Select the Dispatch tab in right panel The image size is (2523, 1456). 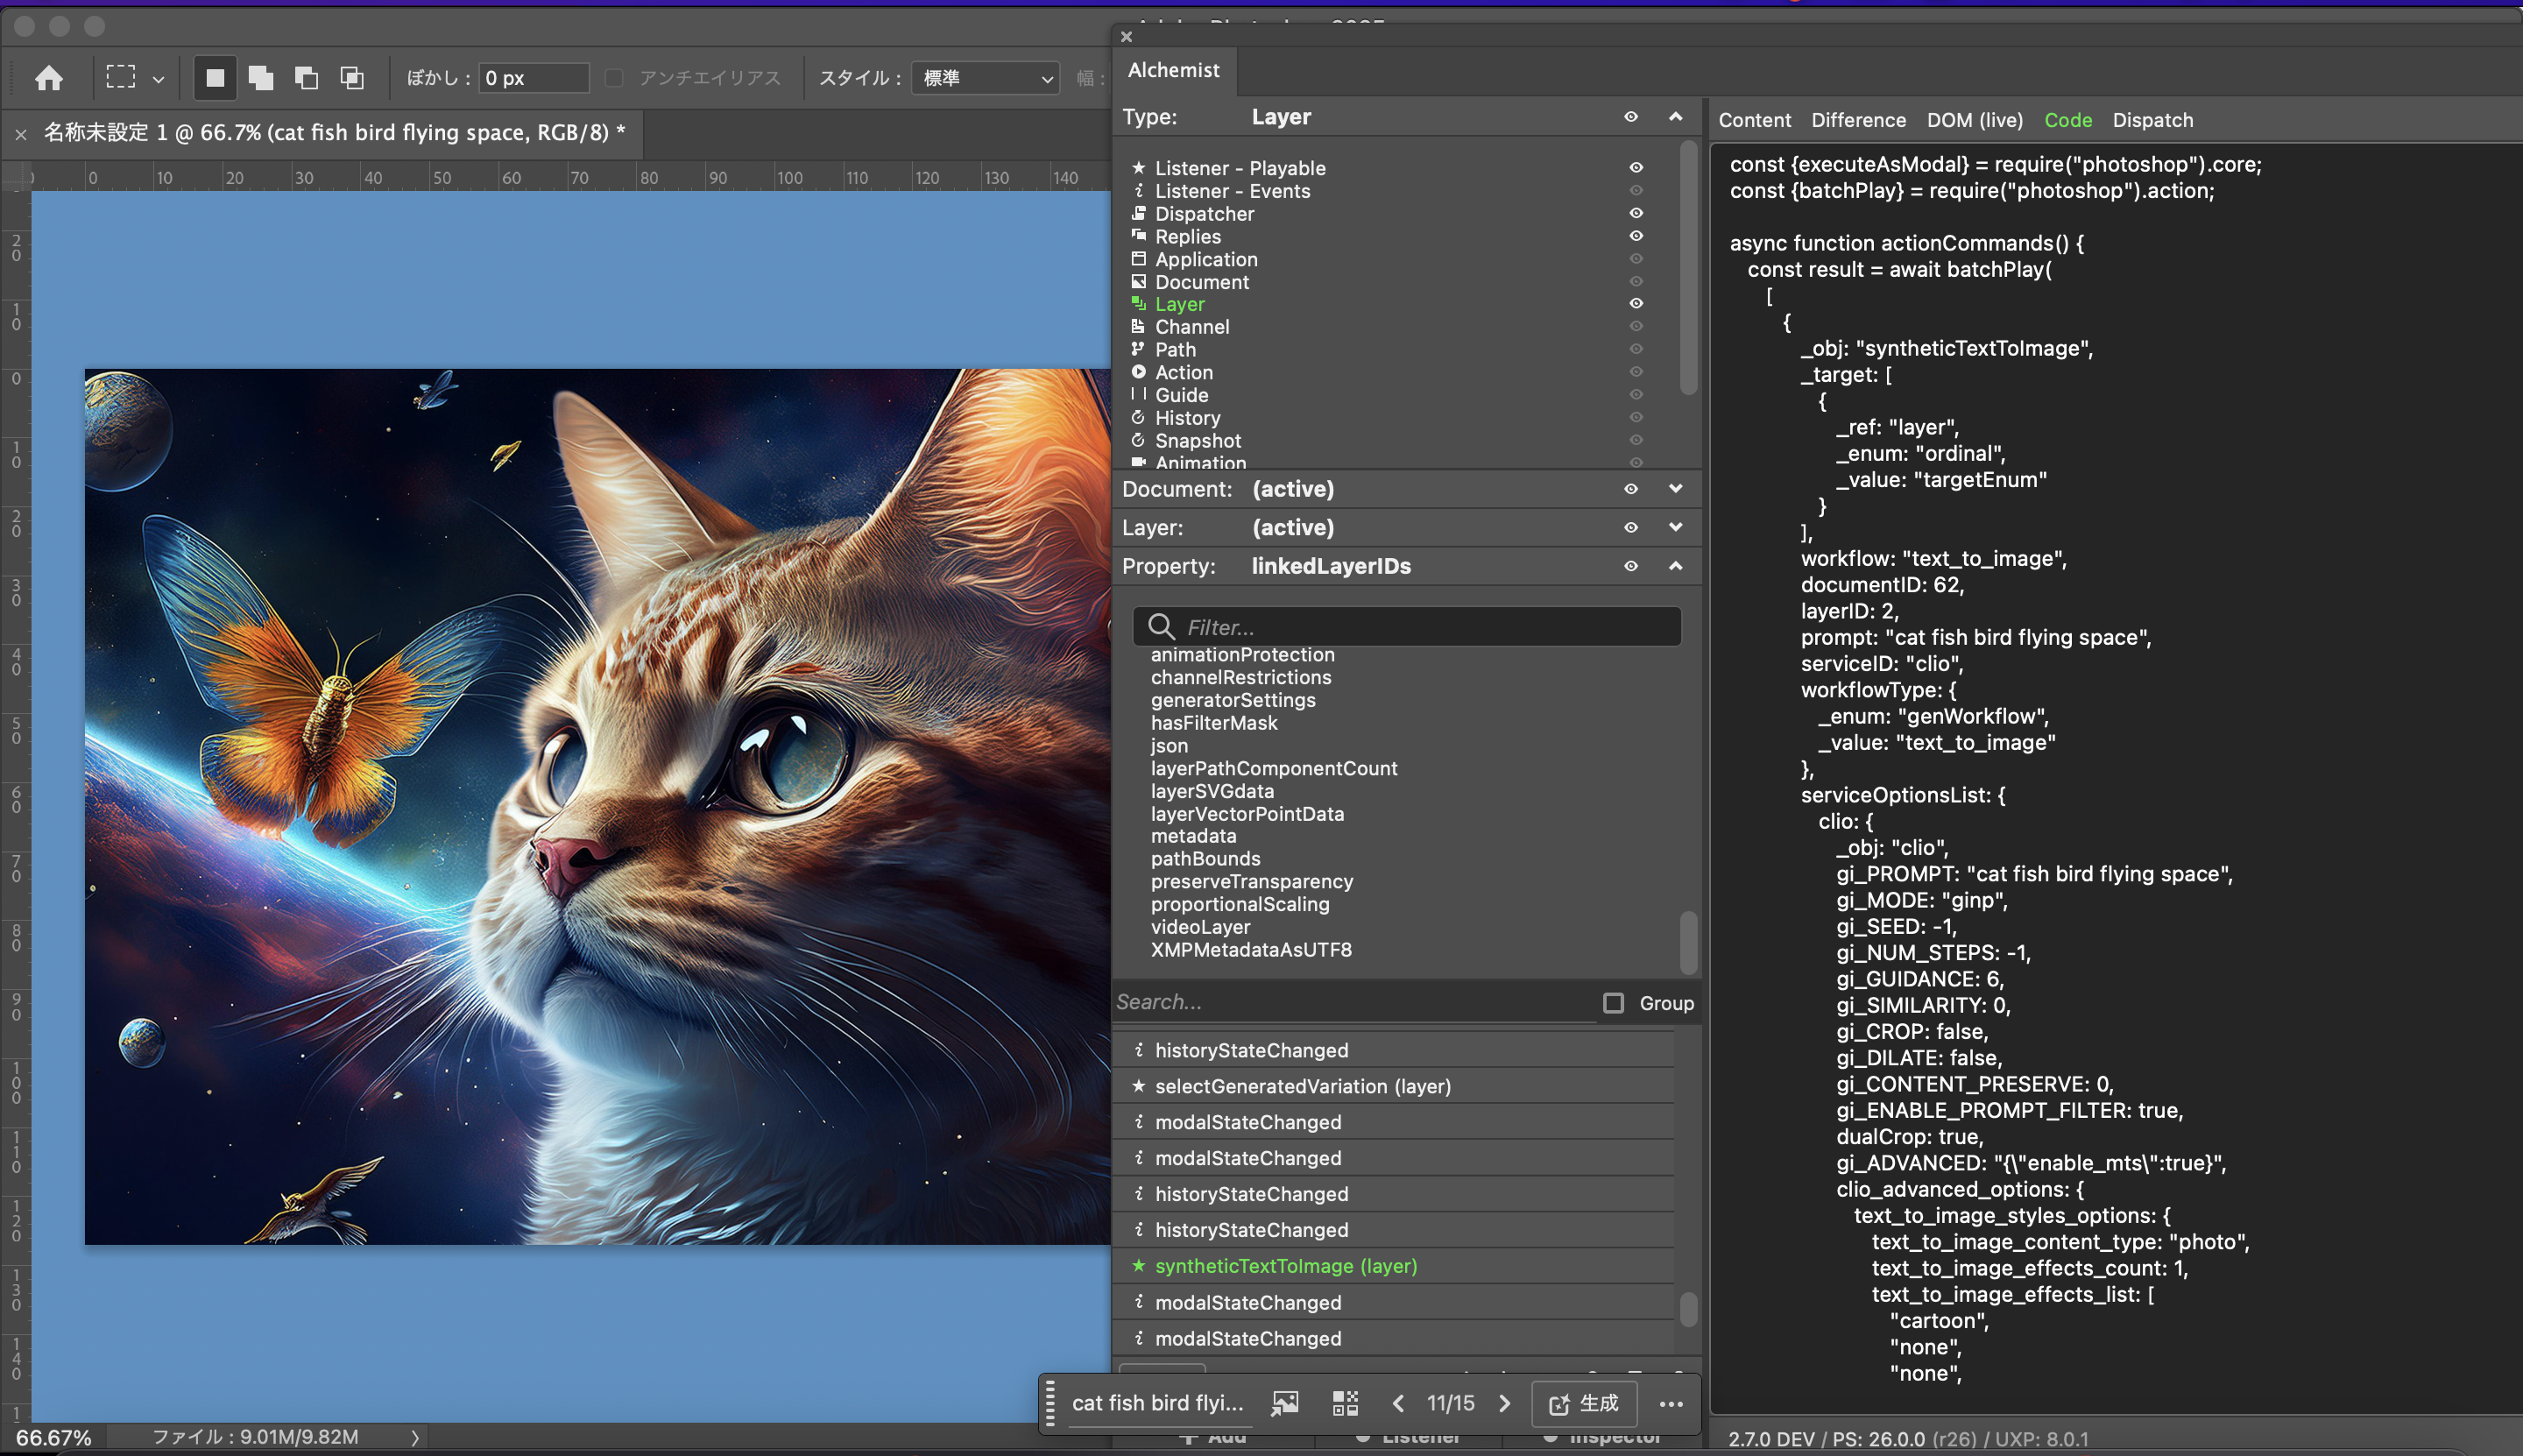2154,120
